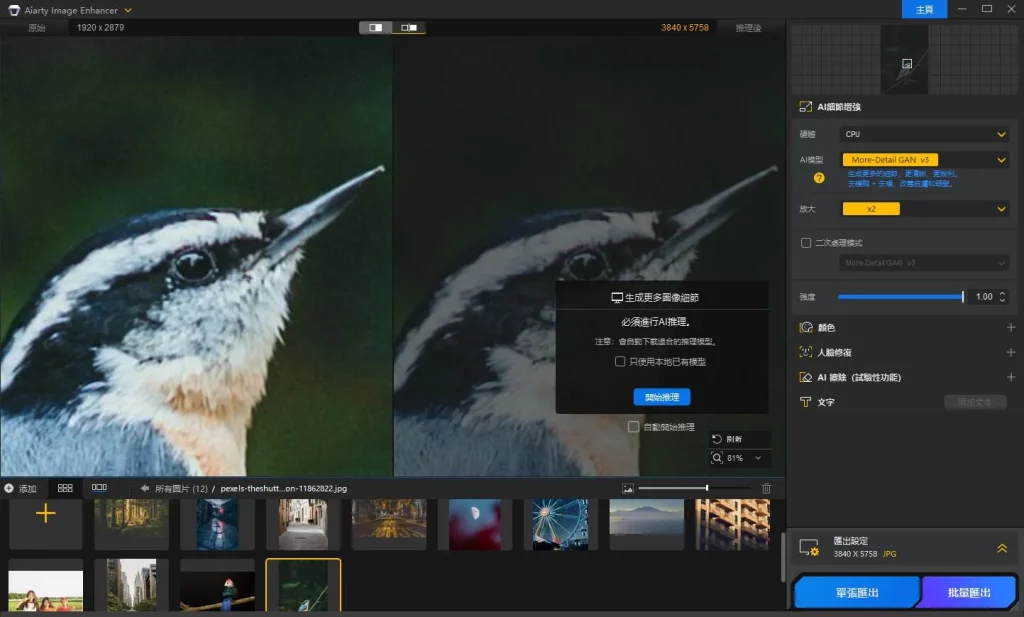This screenshot has width=1024, height=617.
Task: Select the ferris wheel thumbnail
Action: click(560, 523)
